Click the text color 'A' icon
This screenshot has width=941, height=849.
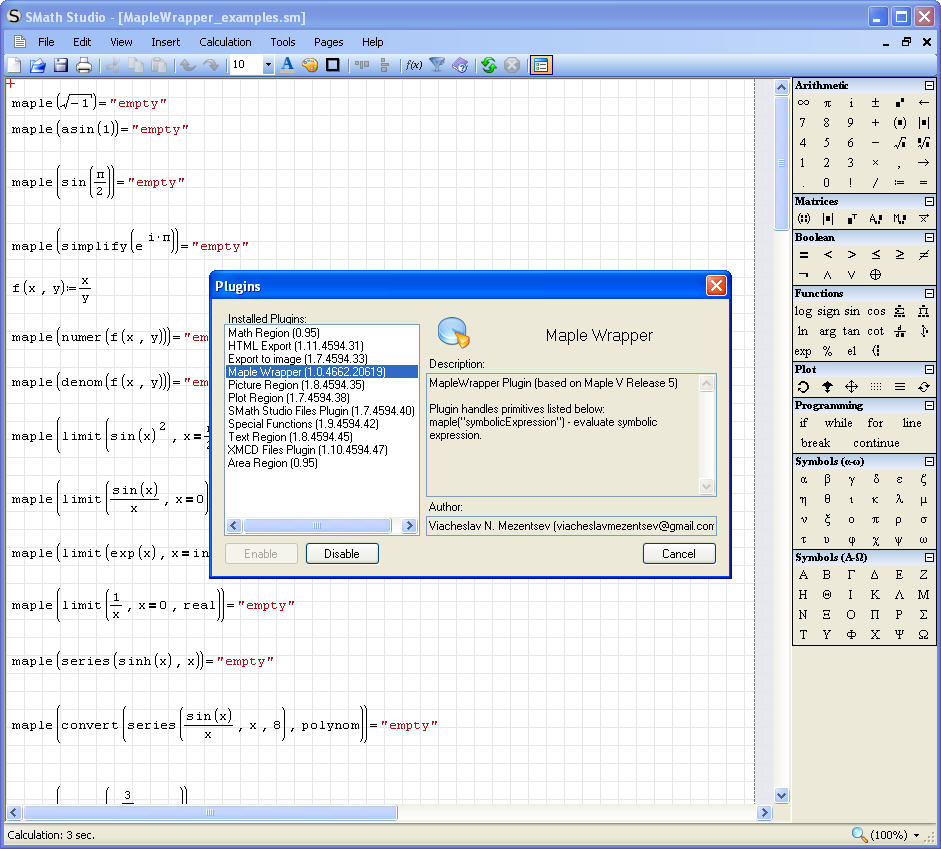[287, 65]
